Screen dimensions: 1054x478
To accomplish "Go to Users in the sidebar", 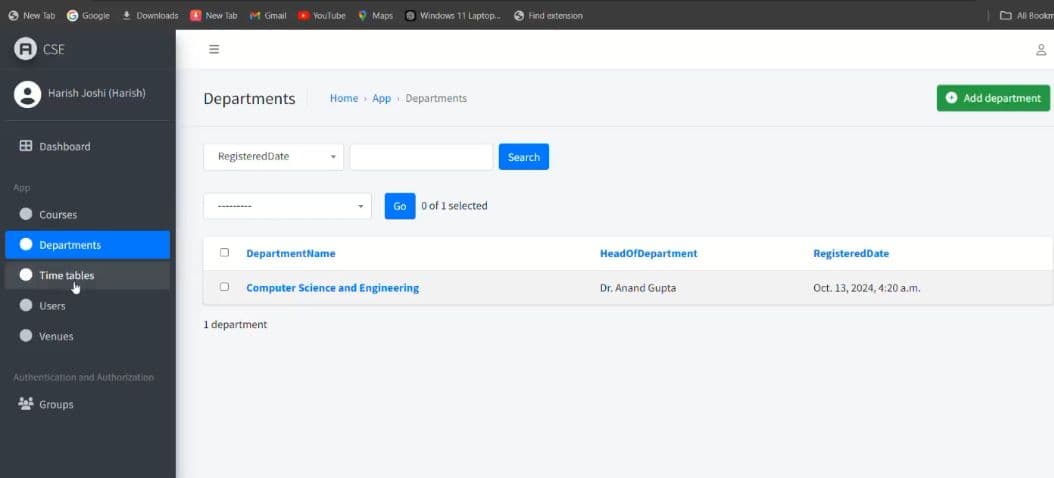I will tap(52, 306).
